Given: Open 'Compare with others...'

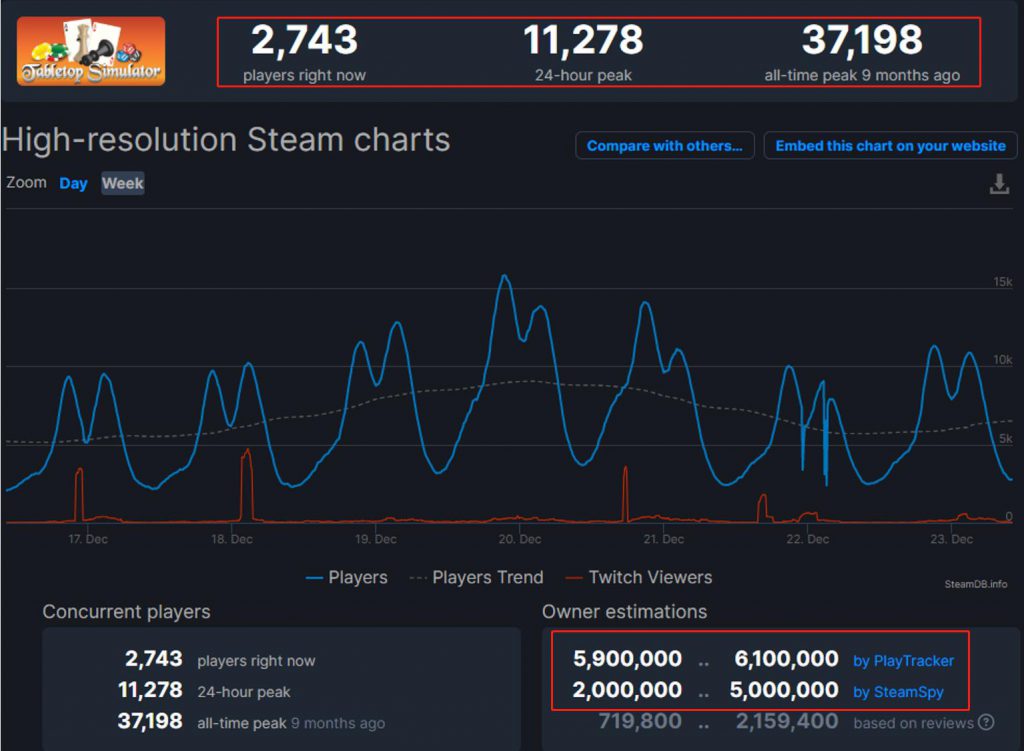Looking at the screenshot, I should tap(665, 146).
